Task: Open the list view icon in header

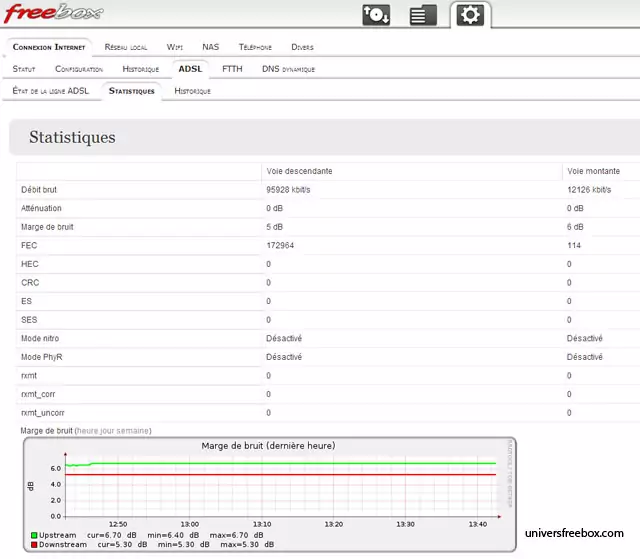Action: (423, 15)
